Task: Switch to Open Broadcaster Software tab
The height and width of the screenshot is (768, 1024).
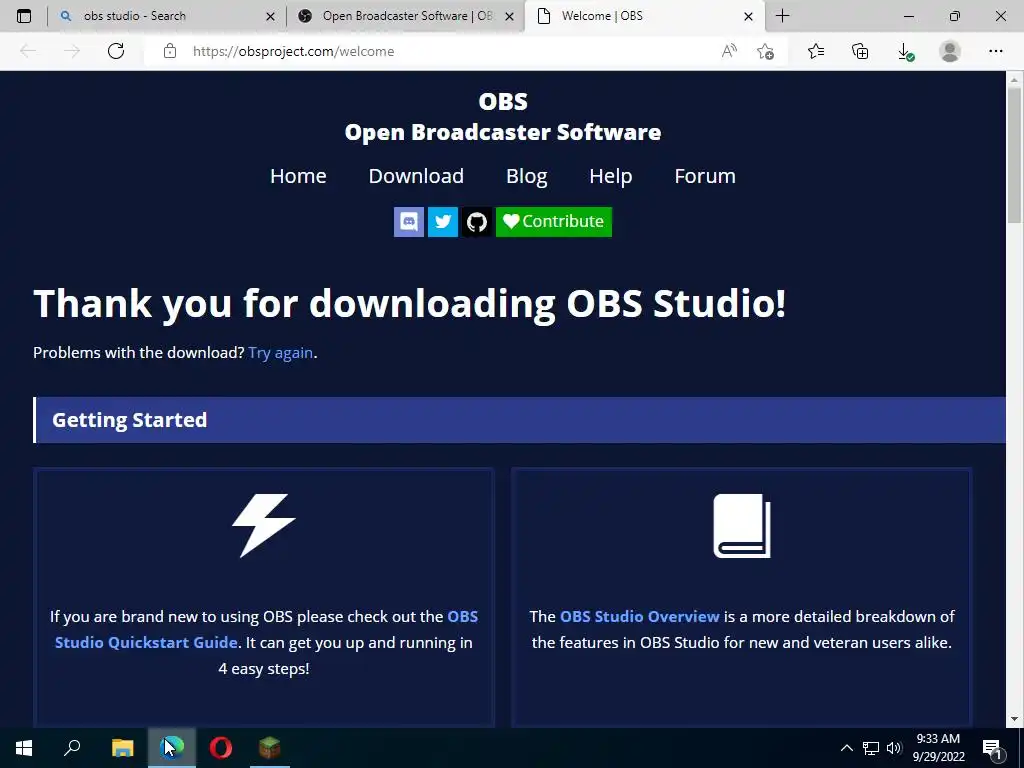Action: click(x=405, y=16)
